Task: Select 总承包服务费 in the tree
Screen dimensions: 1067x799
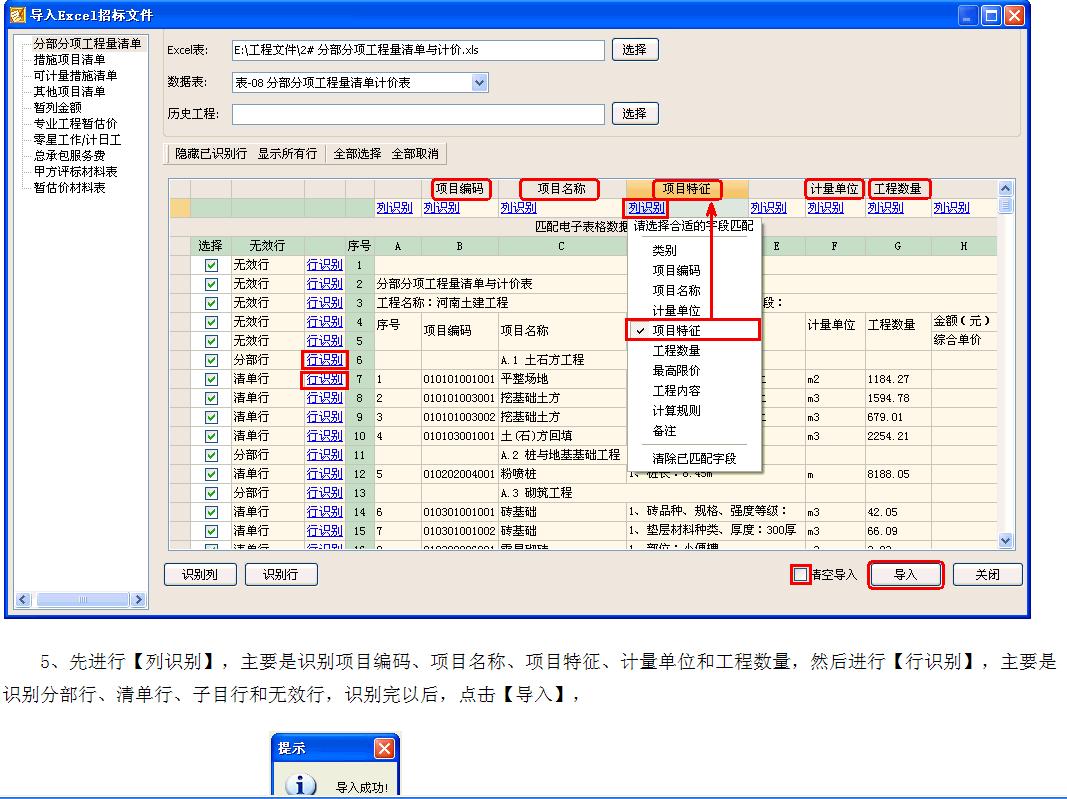Action: click(x=69, y=156)
